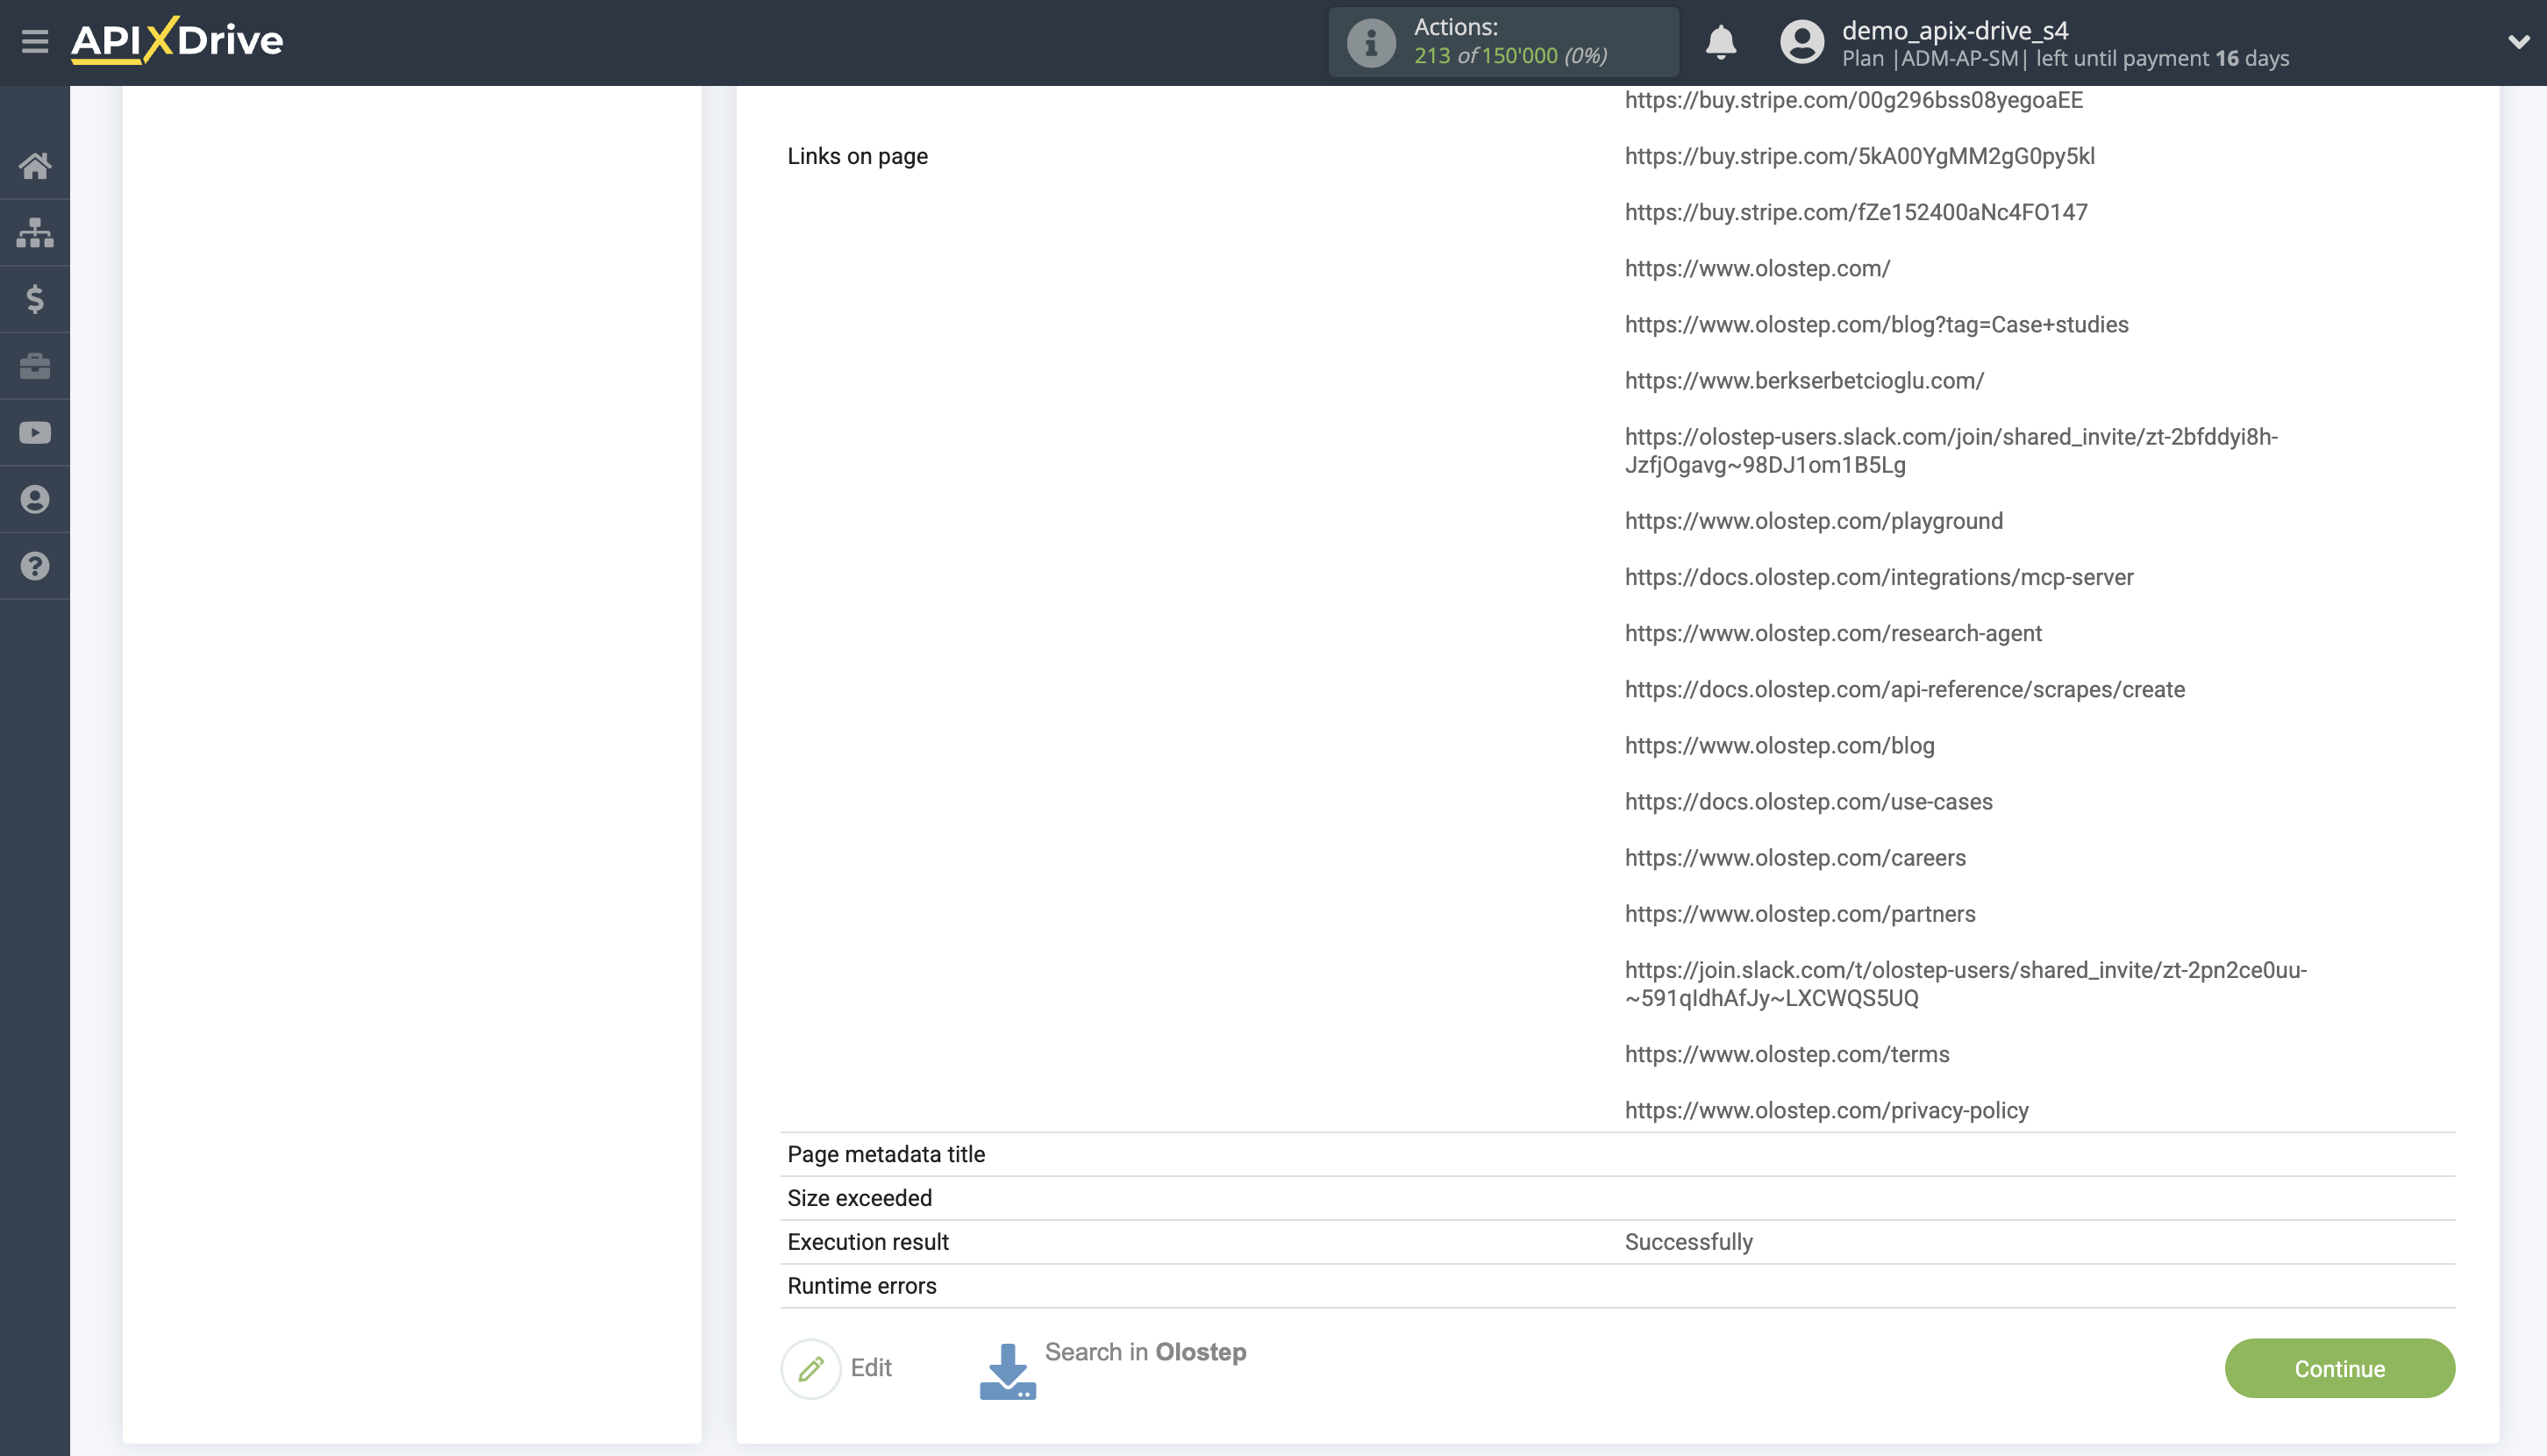Screen dimensions: 2547x1456
Task: Open the Billing (dollar) section
Action: click(35, 299)
